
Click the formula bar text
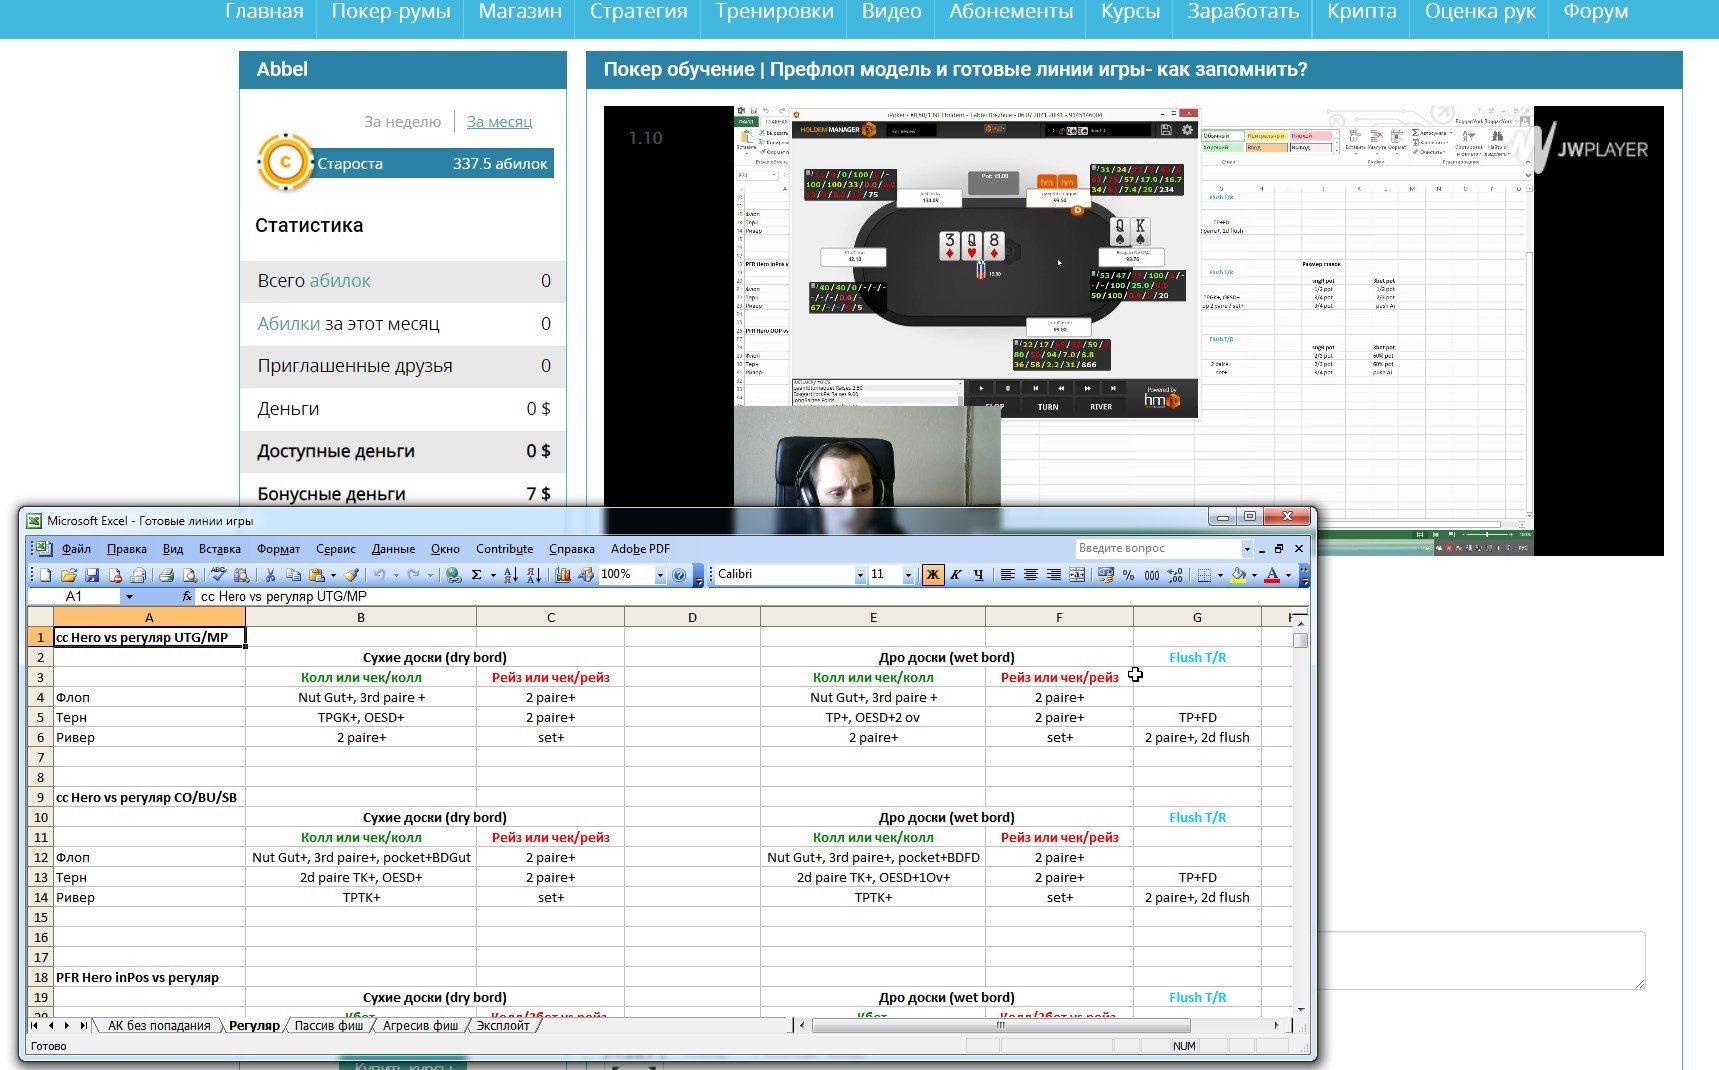coord(283,596)
